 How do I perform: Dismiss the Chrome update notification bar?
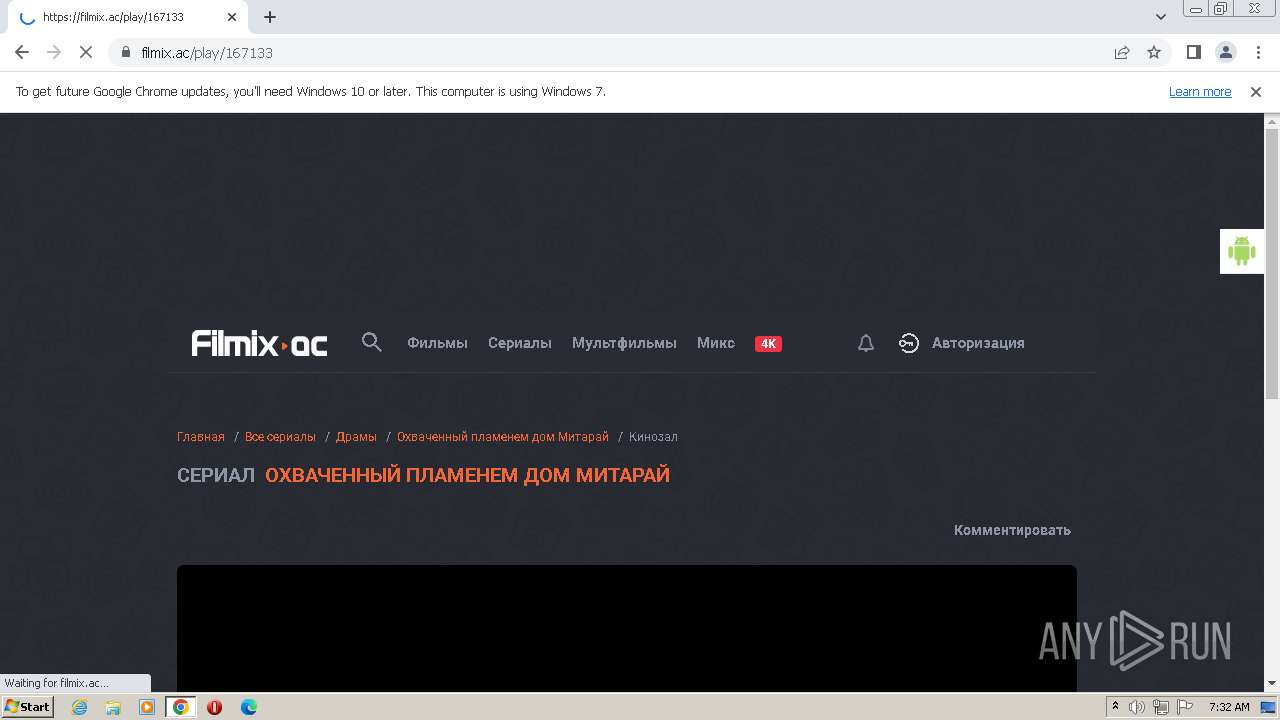1256,91
